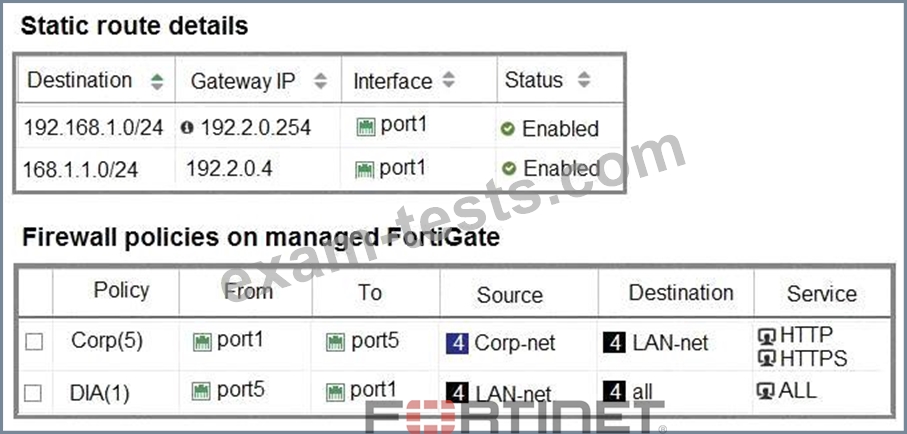Check the DIA(1) policy checkbox
The image size is (907, 434).
(x=34, y=393)
